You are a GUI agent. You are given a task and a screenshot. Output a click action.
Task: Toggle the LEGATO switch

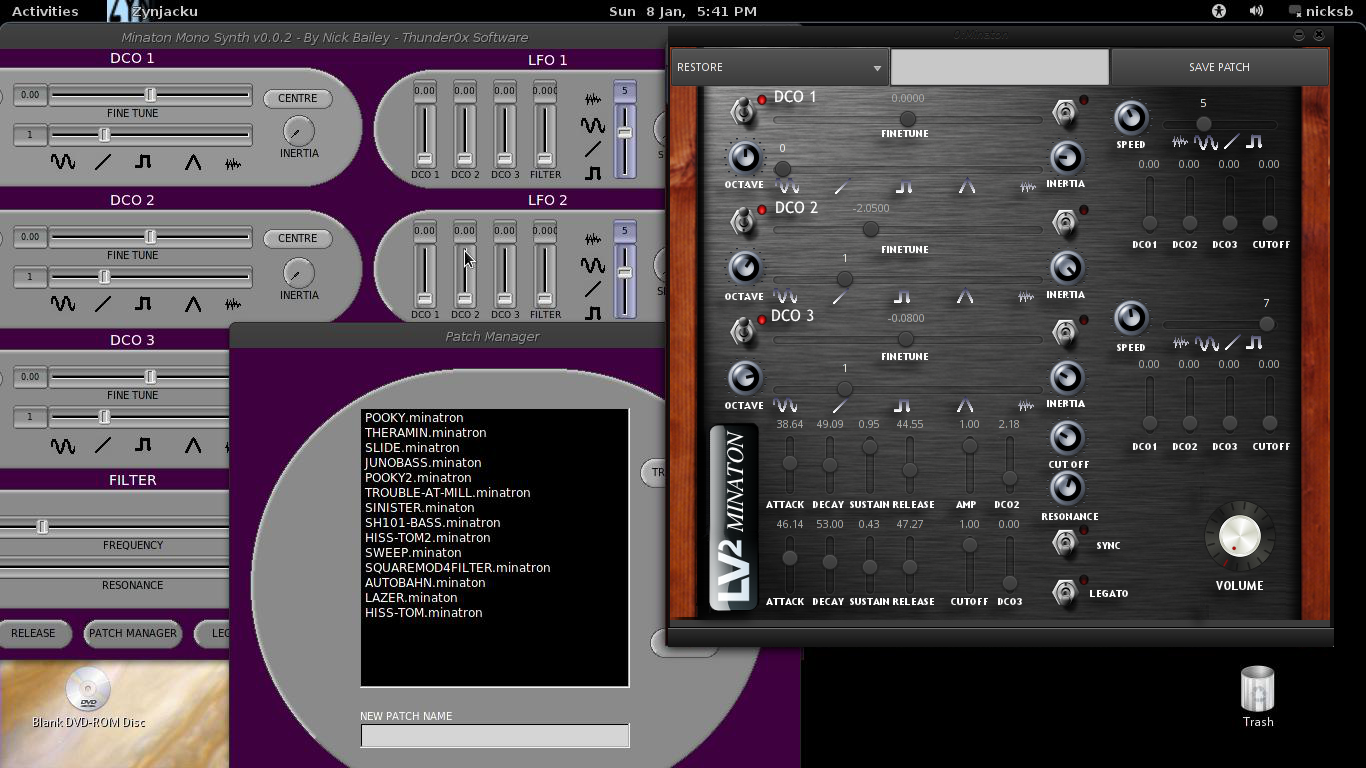pos(1065,592)
